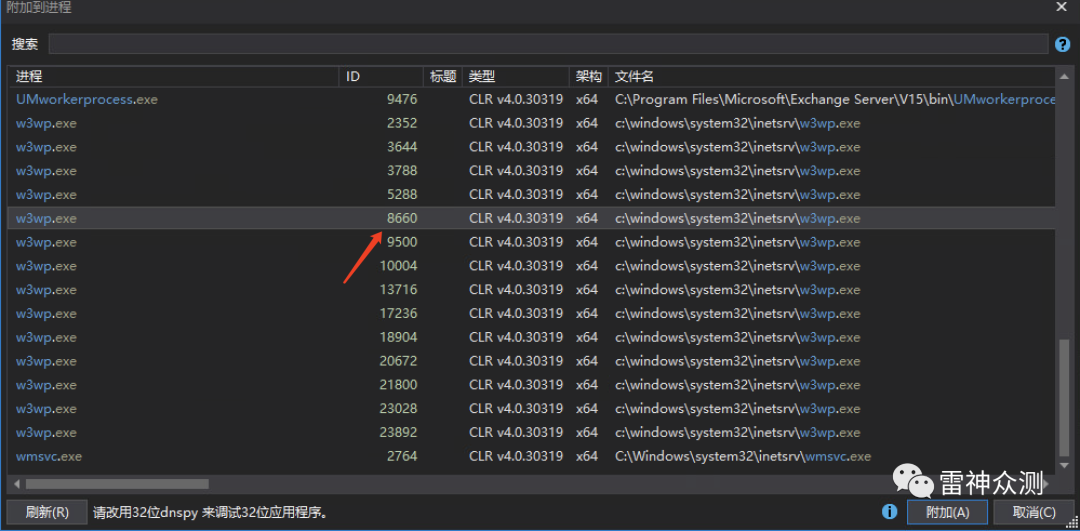Click the horizontal scrollbar left arrow
Viewport: 1080px width, 531px height.
[17, 484]
